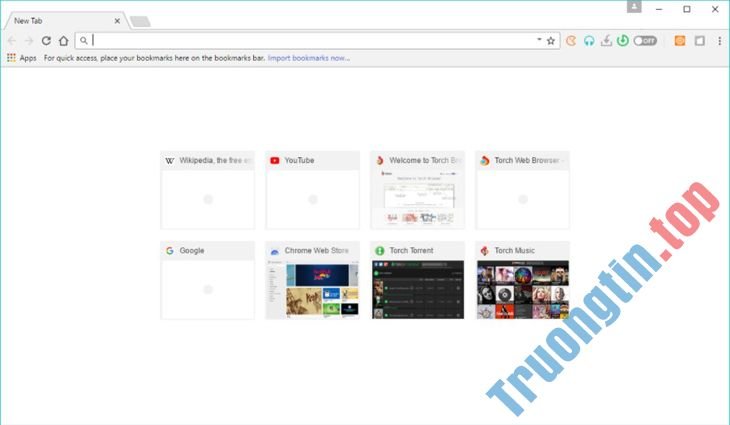Select the New Tab tab
Viewport: 730px width, 425px height.
click(x=65, y=21)
